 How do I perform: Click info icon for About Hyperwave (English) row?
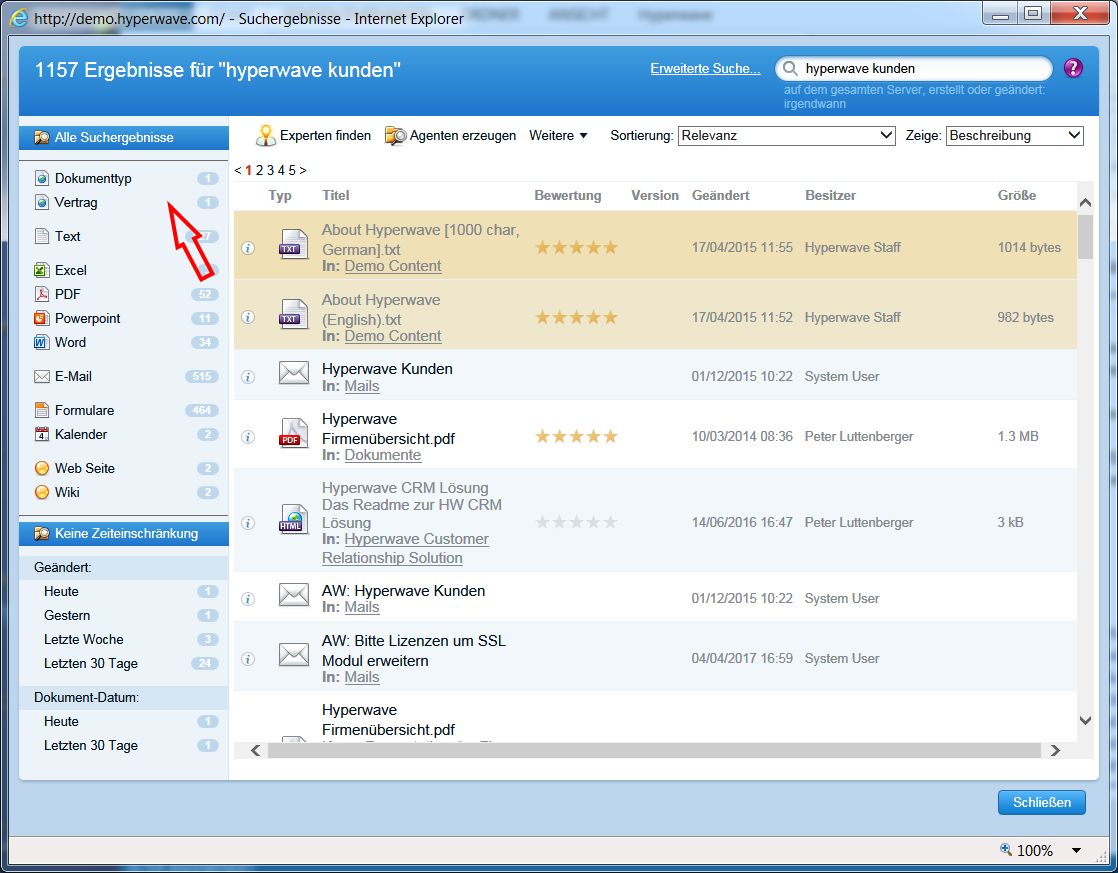click(248, 317)
